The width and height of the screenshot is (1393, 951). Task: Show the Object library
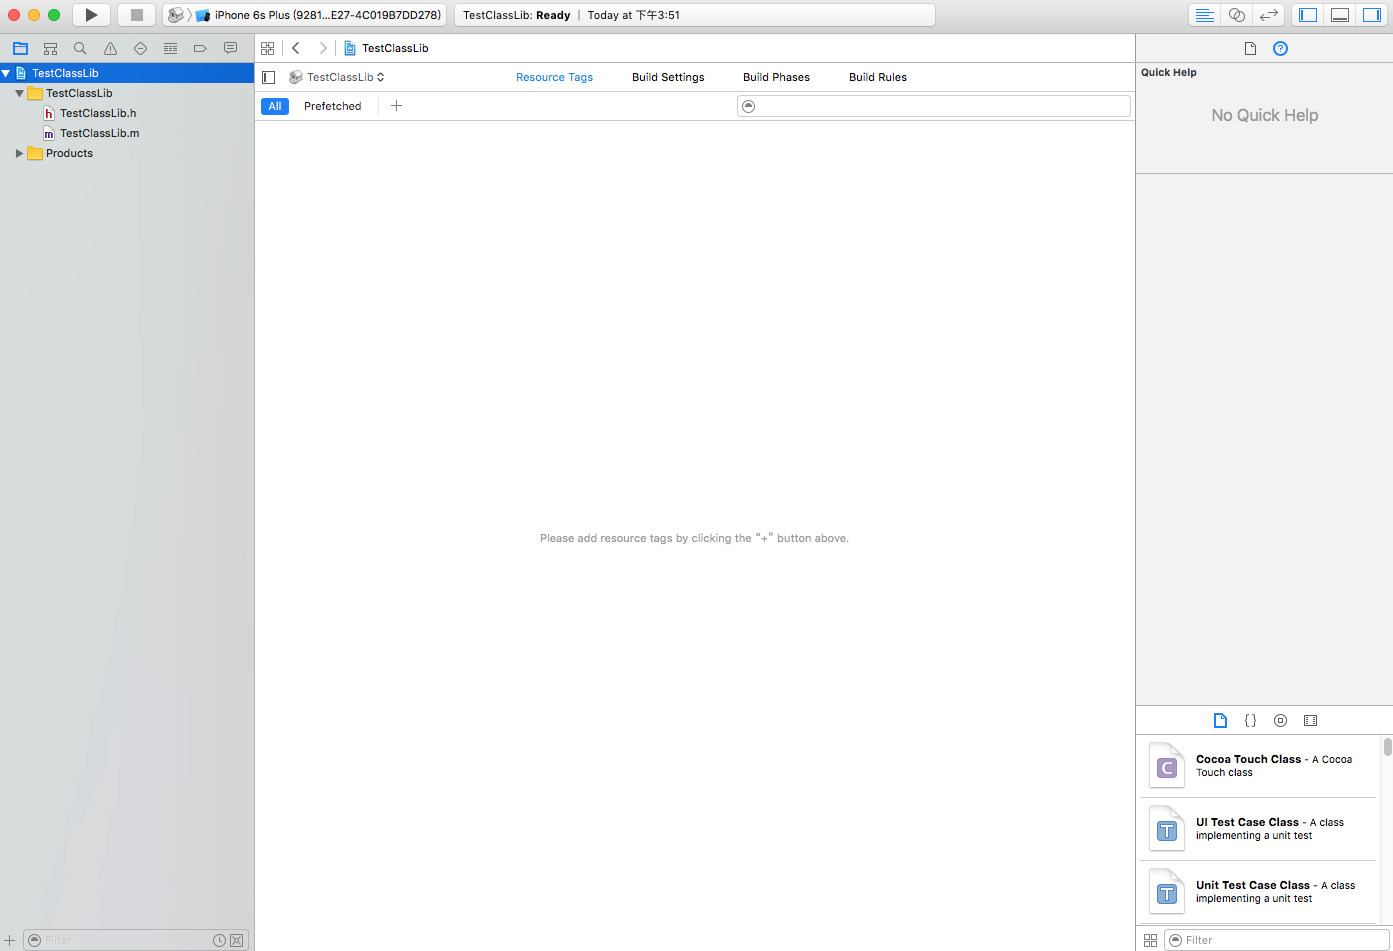[x=1280, y=720]
